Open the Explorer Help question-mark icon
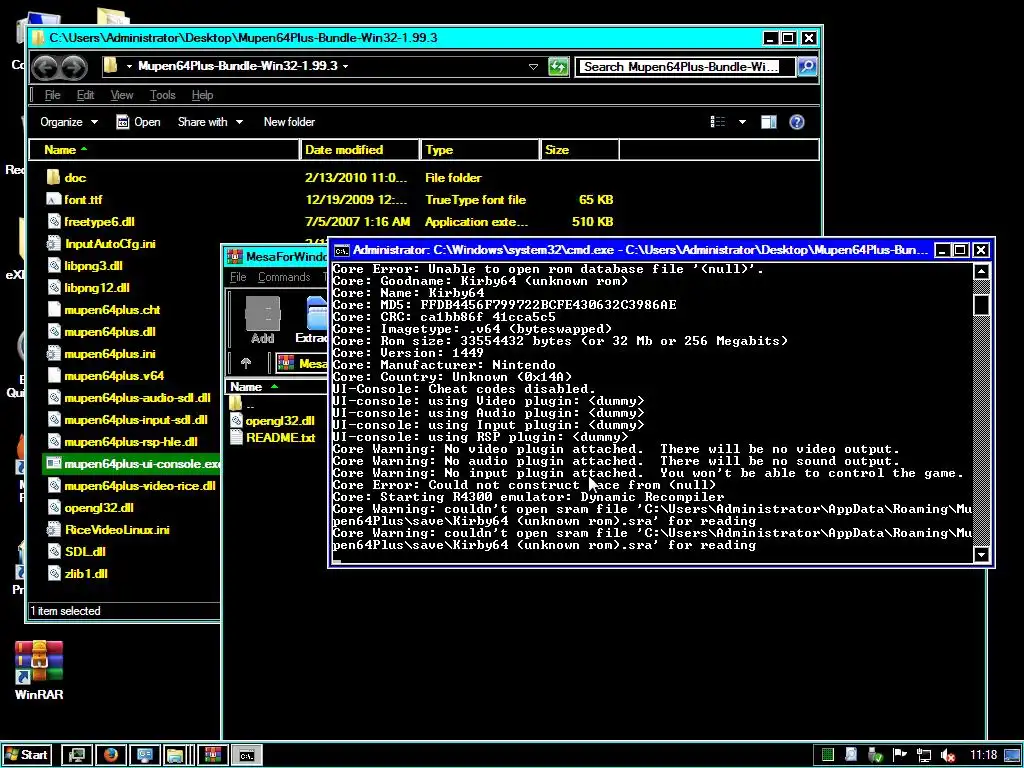The image size is (1024, 768). tap(797, 122)
